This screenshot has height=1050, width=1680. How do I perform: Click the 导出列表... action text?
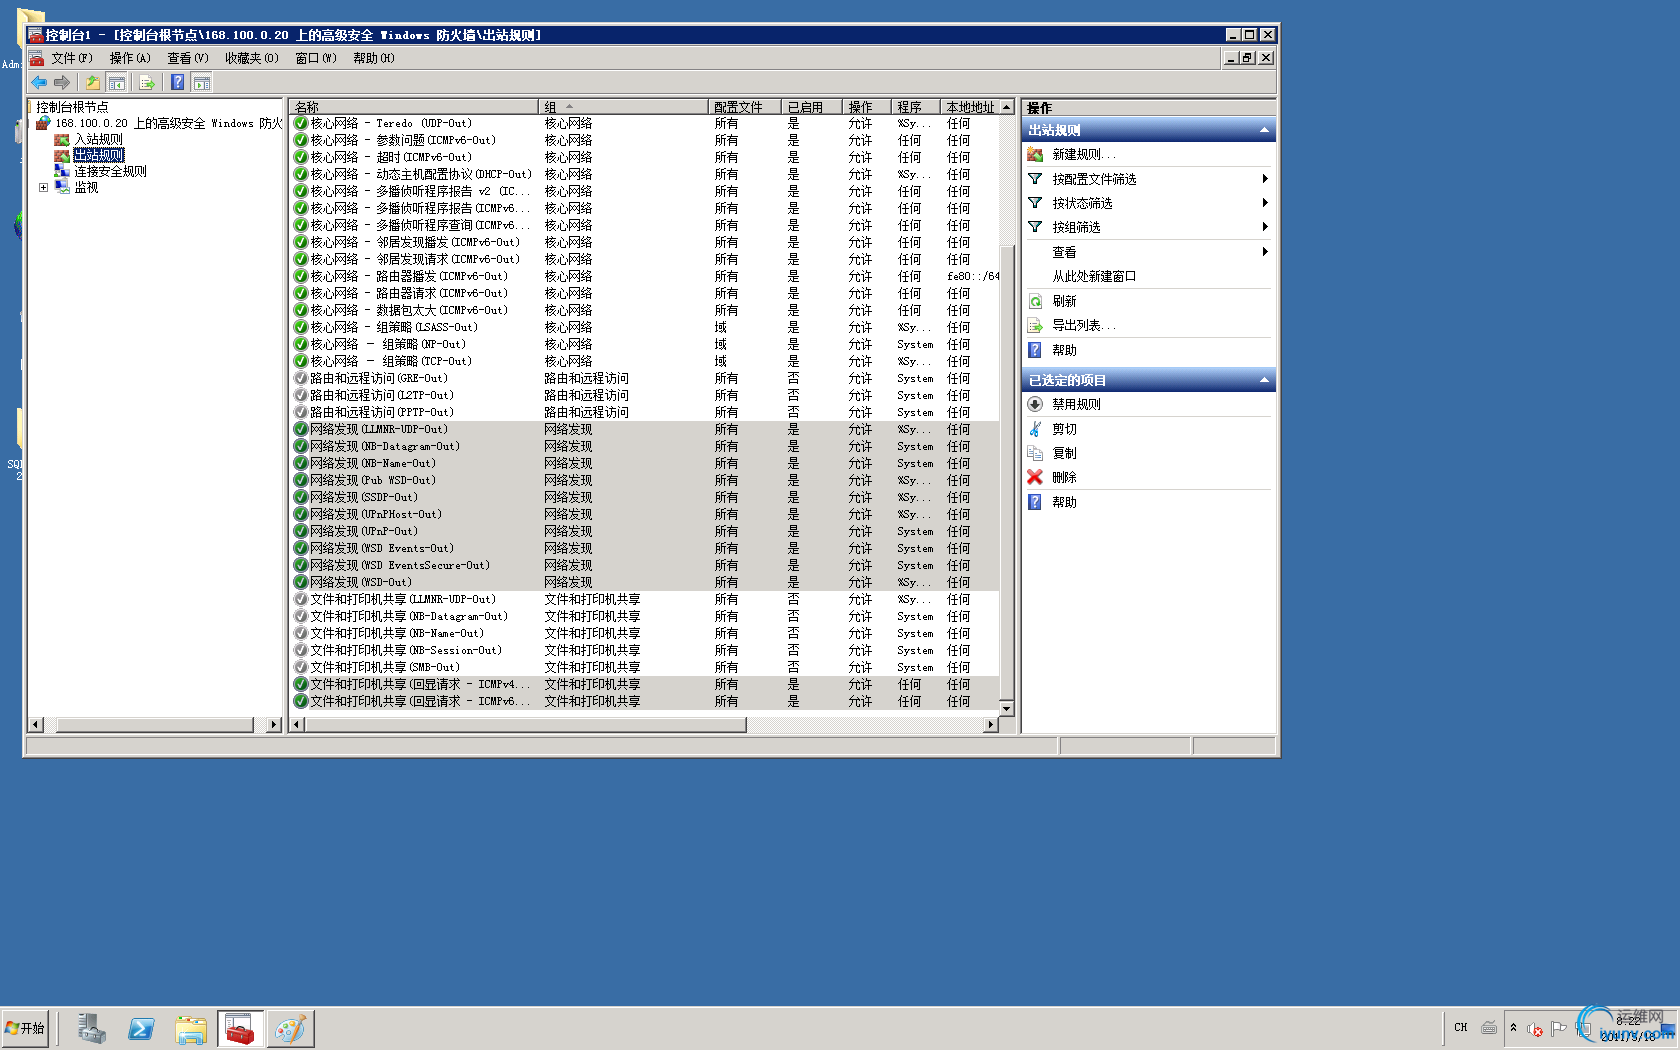(x=1084, y=325)
